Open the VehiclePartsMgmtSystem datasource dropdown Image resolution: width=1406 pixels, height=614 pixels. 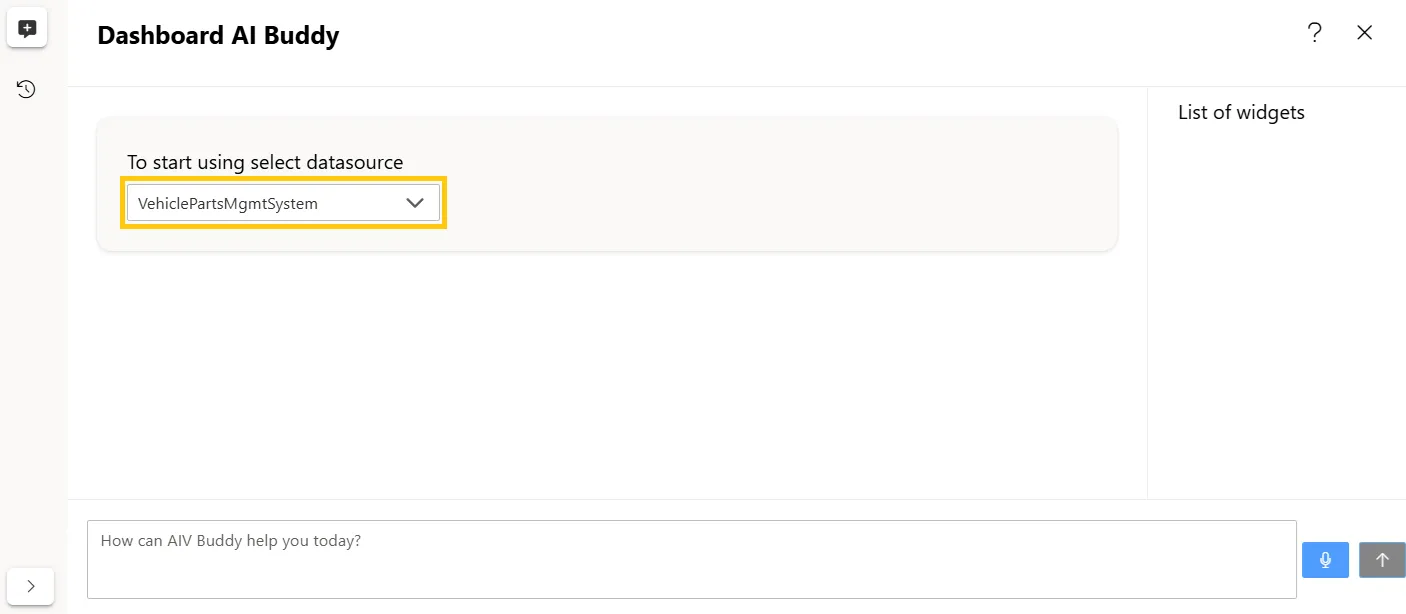point(283,203)
